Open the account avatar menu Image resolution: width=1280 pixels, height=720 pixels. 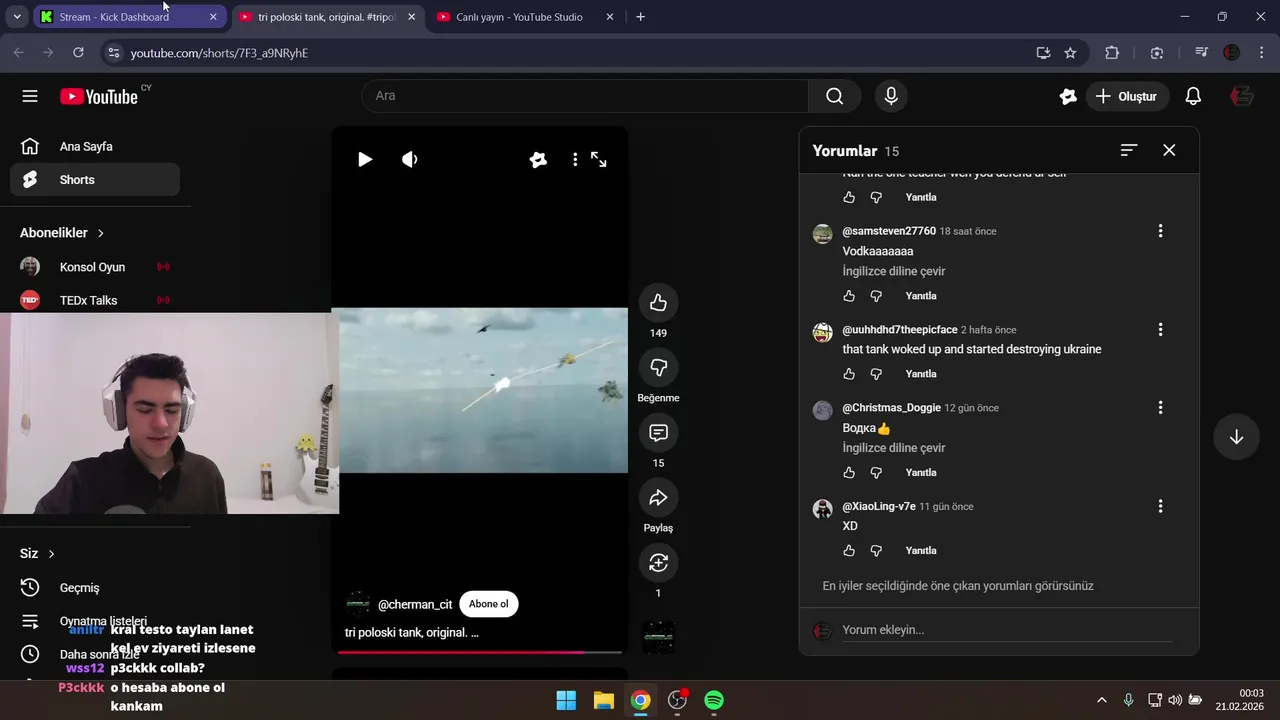tap(1241, 96)
